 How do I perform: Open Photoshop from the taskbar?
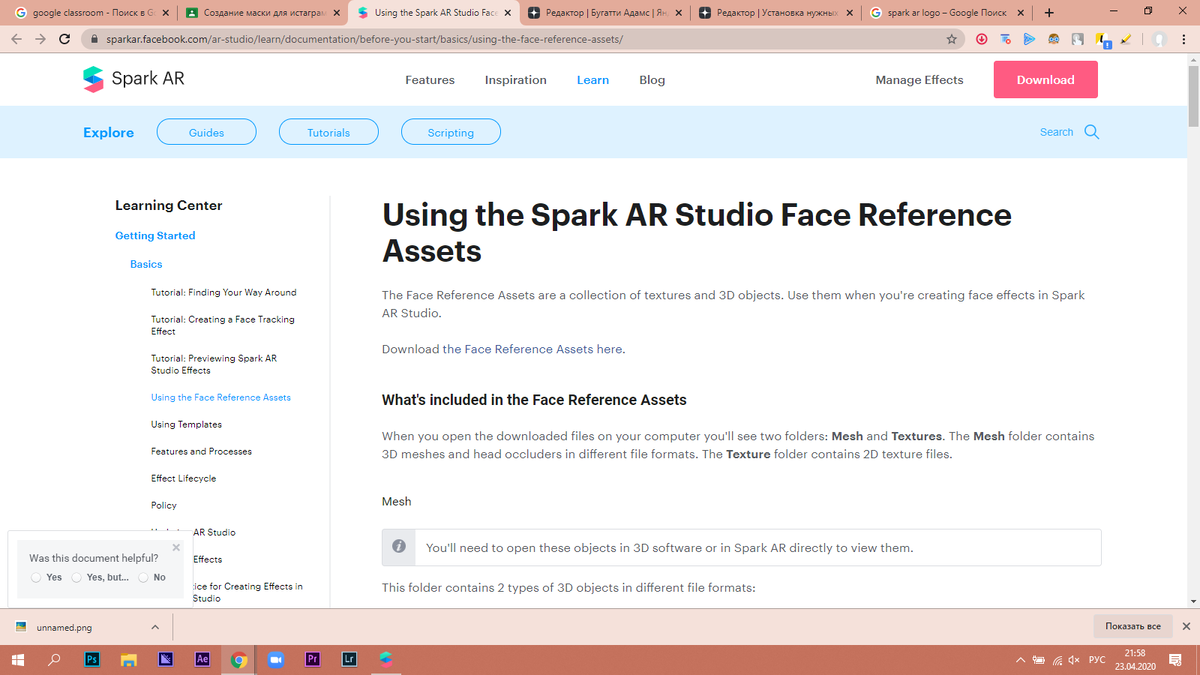(92, 659)
